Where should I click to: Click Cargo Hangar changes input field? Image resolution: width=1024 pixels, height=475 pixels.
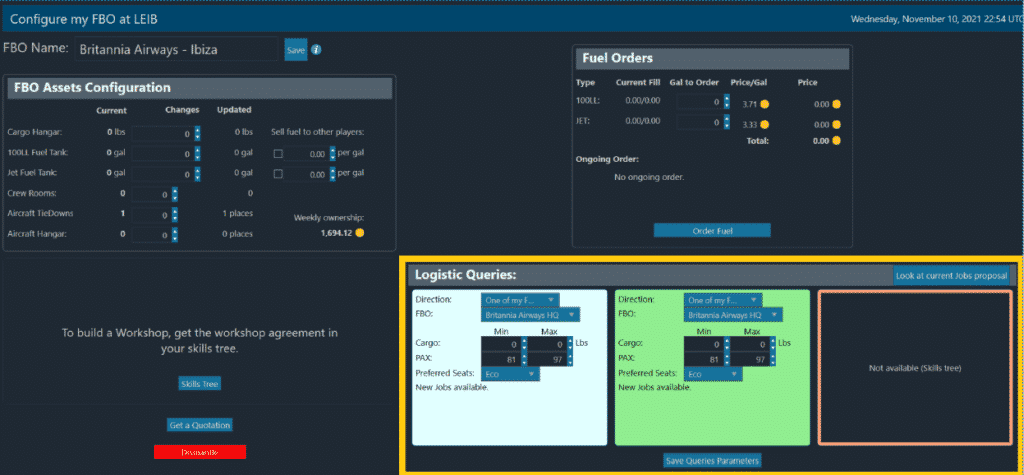pyautogui.click(x=163, y=133)
